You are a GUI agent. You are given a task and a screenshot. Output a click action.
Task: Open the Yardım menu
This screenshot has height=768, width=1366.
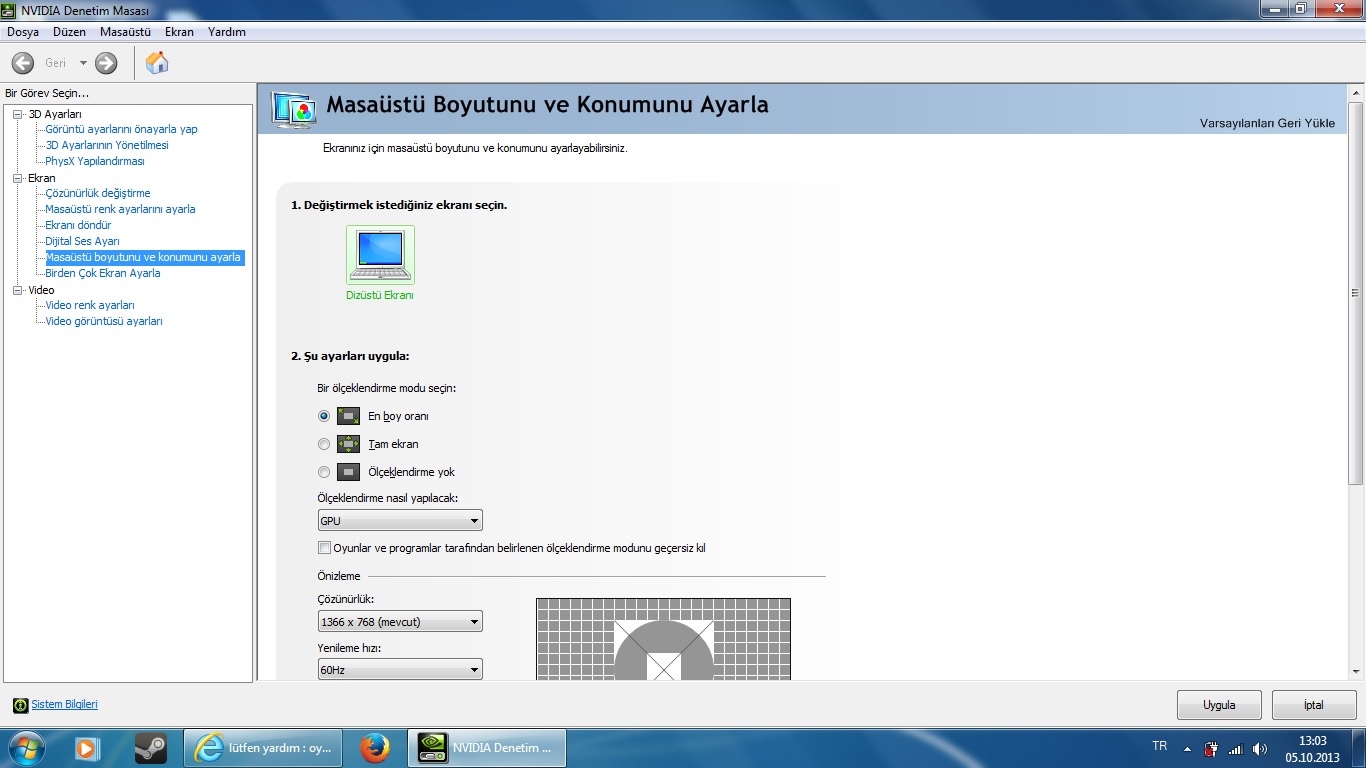[227, 32]
